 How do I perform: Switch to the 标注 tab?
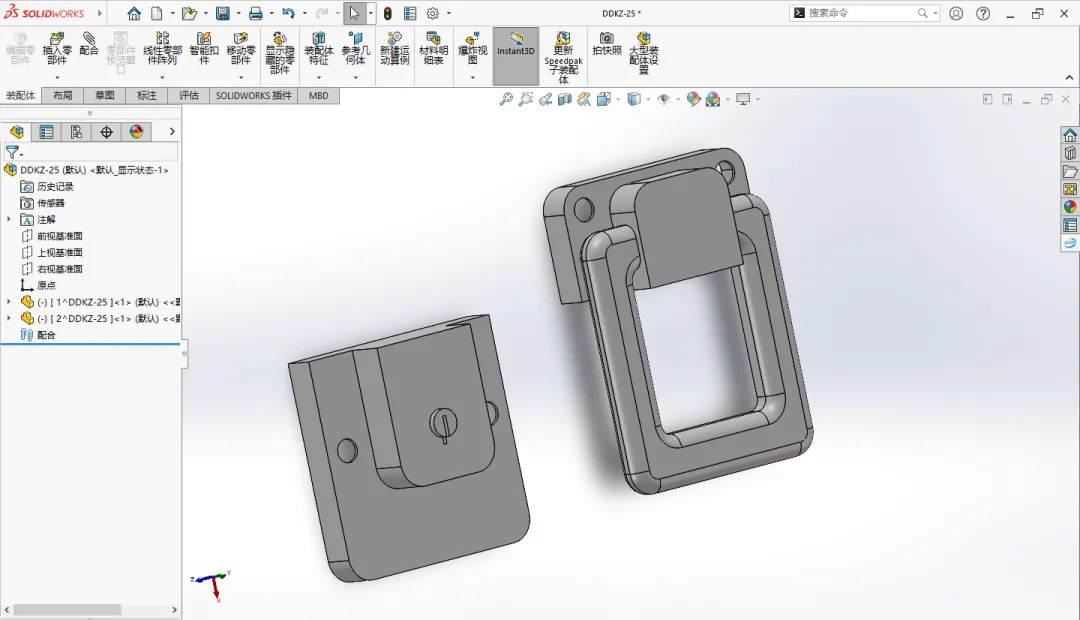coord(147,96)
